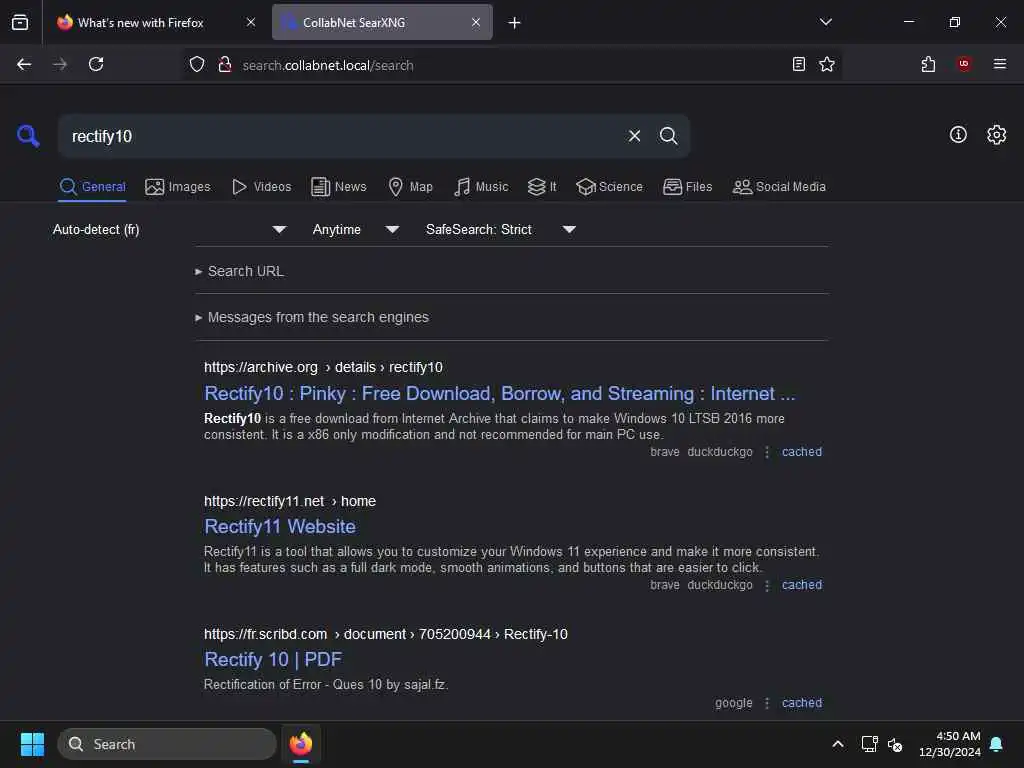Open cached link for scribd result

(801, 703)
